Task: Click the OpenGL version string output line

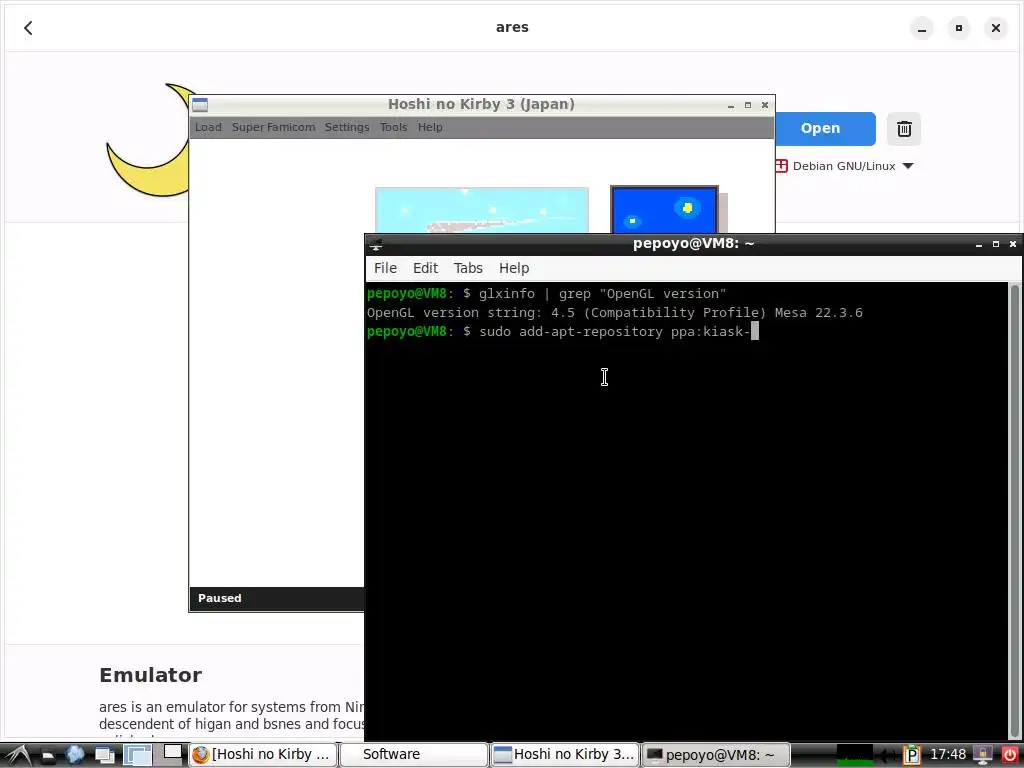Action: coord(615,313)
